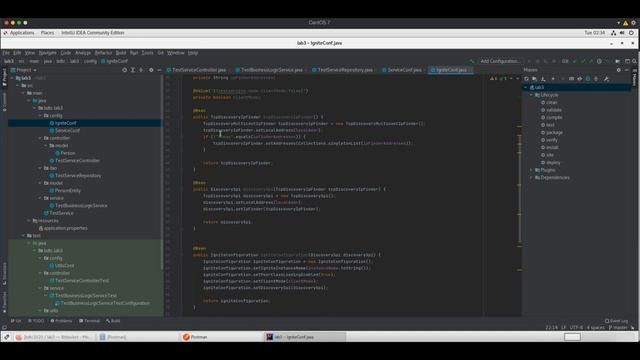Open Event Log in status bar
Screen dimensions: 640x360
click(x=616, y=321)
